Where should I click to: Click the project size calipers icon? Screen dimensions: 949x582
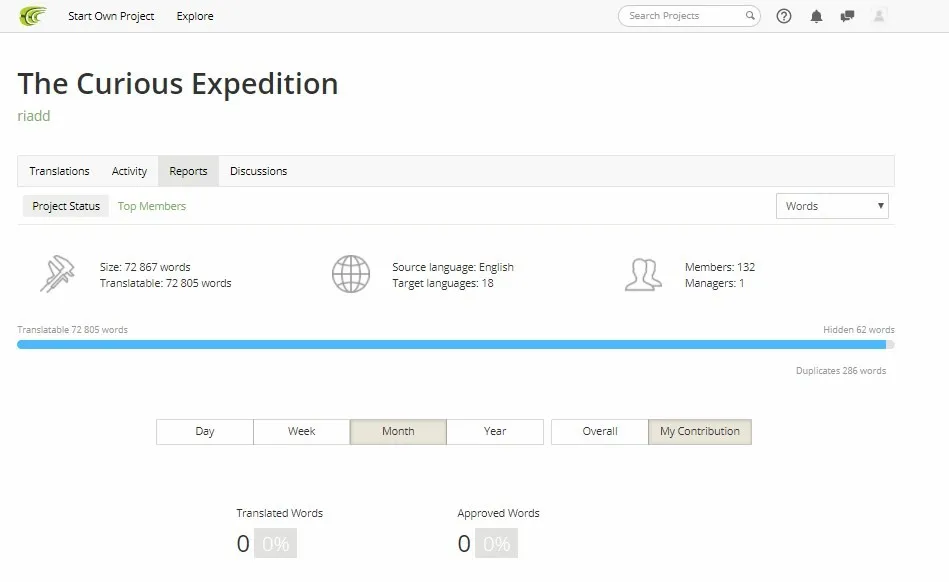click(57, 274)
